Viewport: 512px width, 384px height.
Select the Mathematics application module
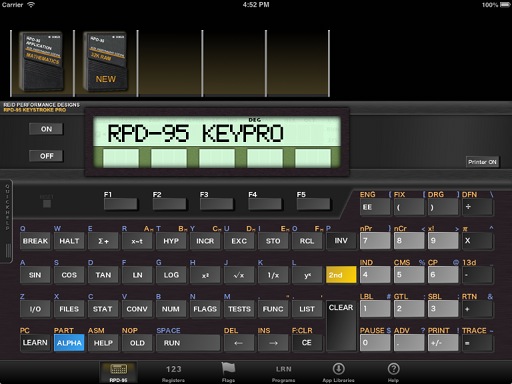coord(41,62)
